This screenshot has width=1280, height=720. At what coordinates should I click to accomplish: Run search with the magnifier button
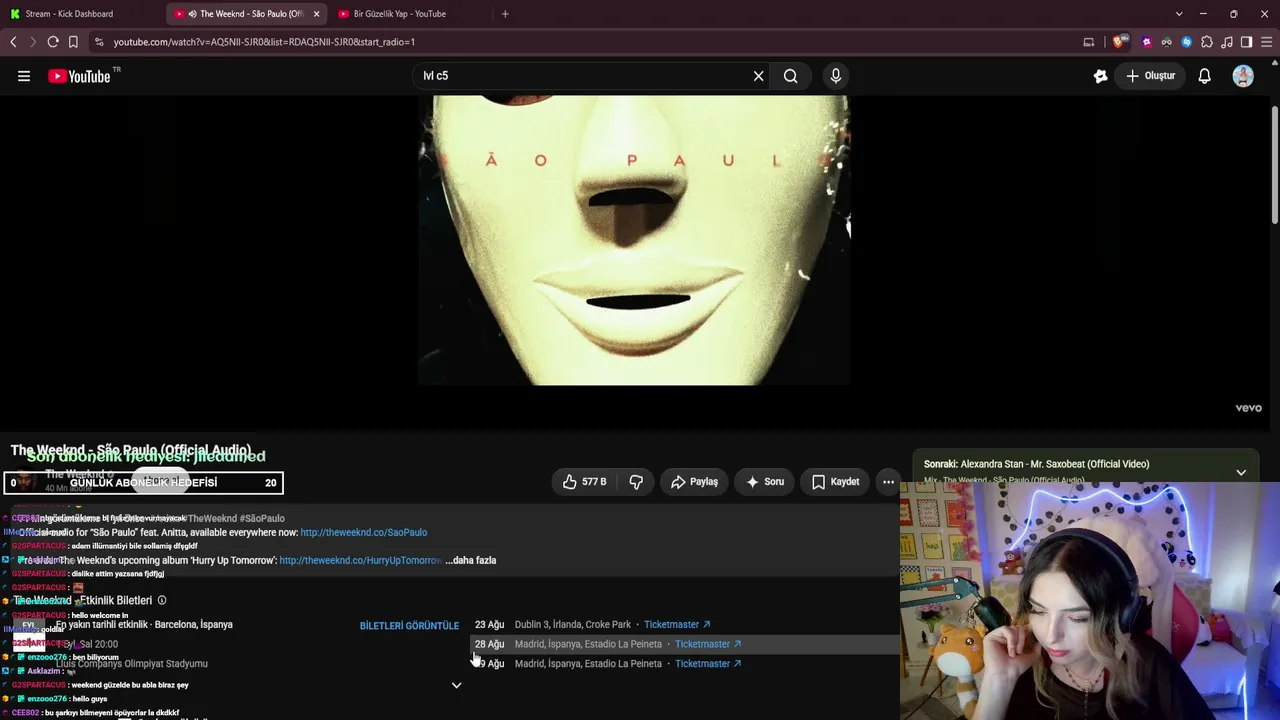(791, 76)
